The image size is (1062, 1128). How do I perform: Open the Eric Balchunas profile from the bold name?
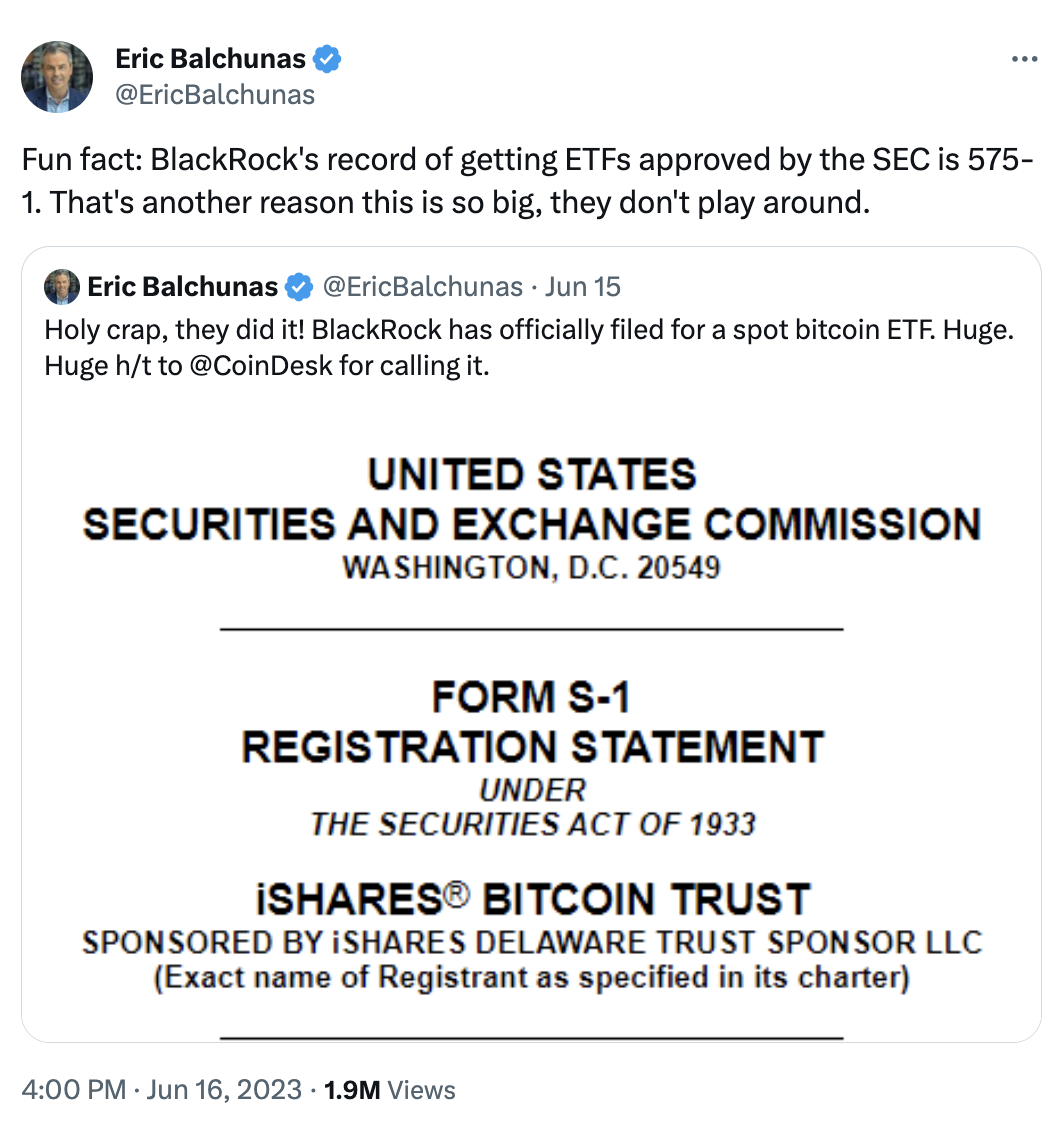pyautogui.click(x=210, y=59)
